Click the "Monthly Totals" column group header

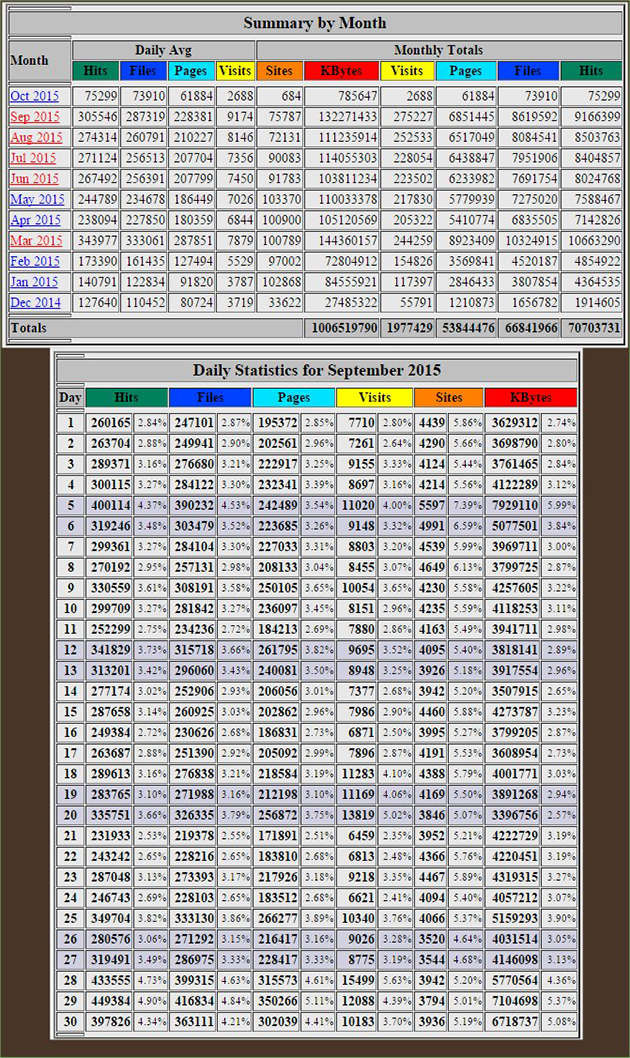pos(438,50)
